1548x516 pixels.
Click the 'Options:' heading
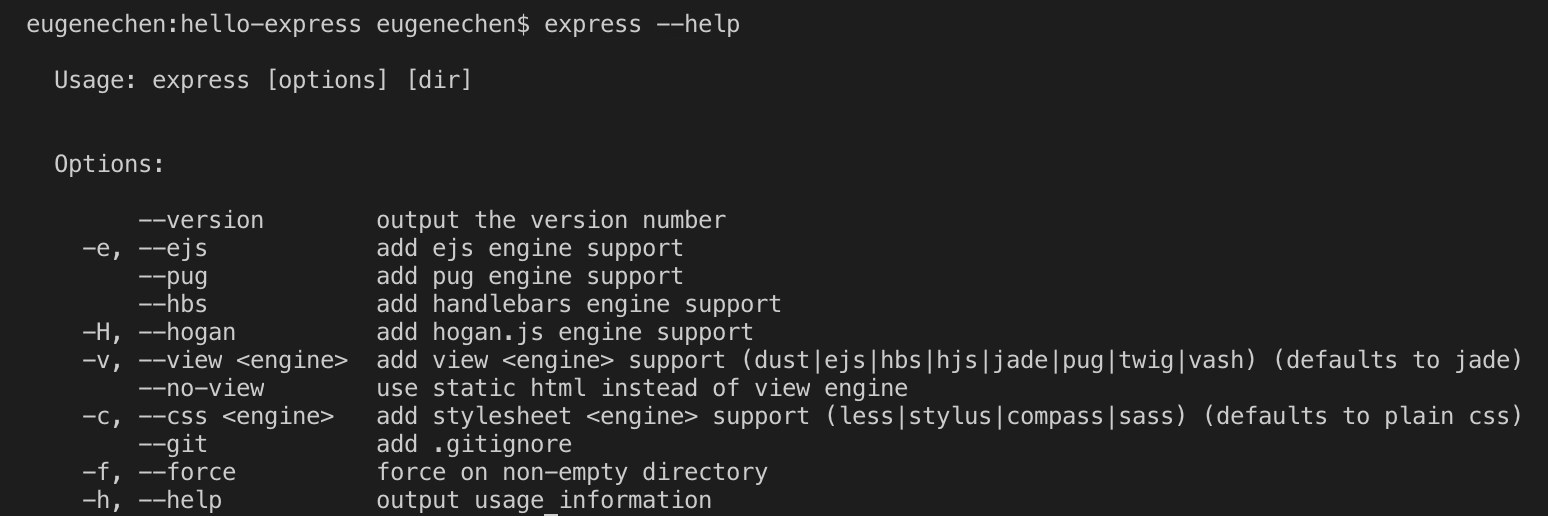(x=109, y=164)
